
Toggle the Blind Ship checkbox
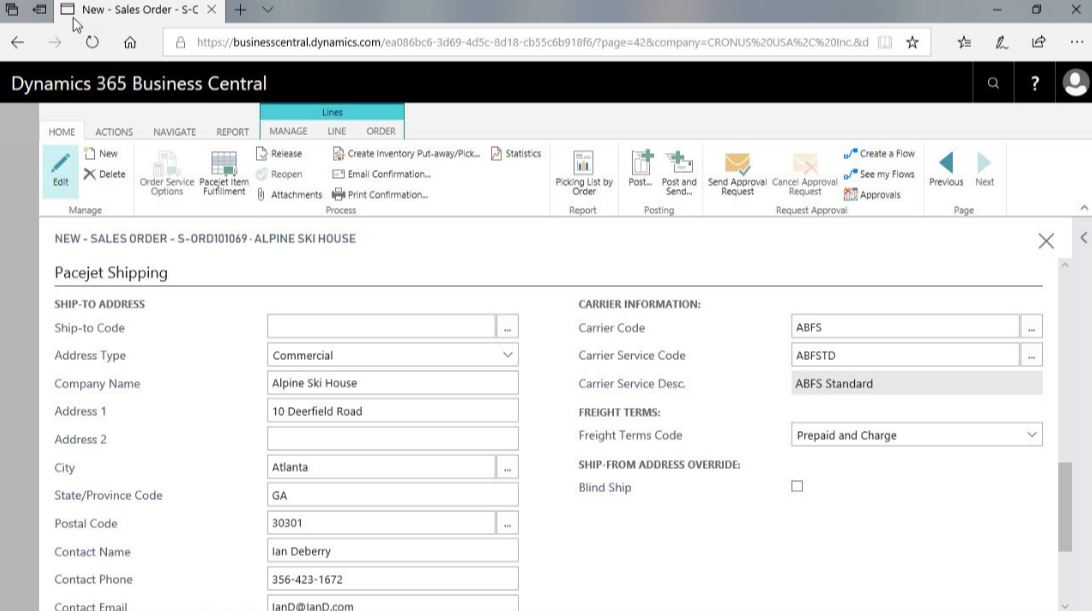click(797, 486)
